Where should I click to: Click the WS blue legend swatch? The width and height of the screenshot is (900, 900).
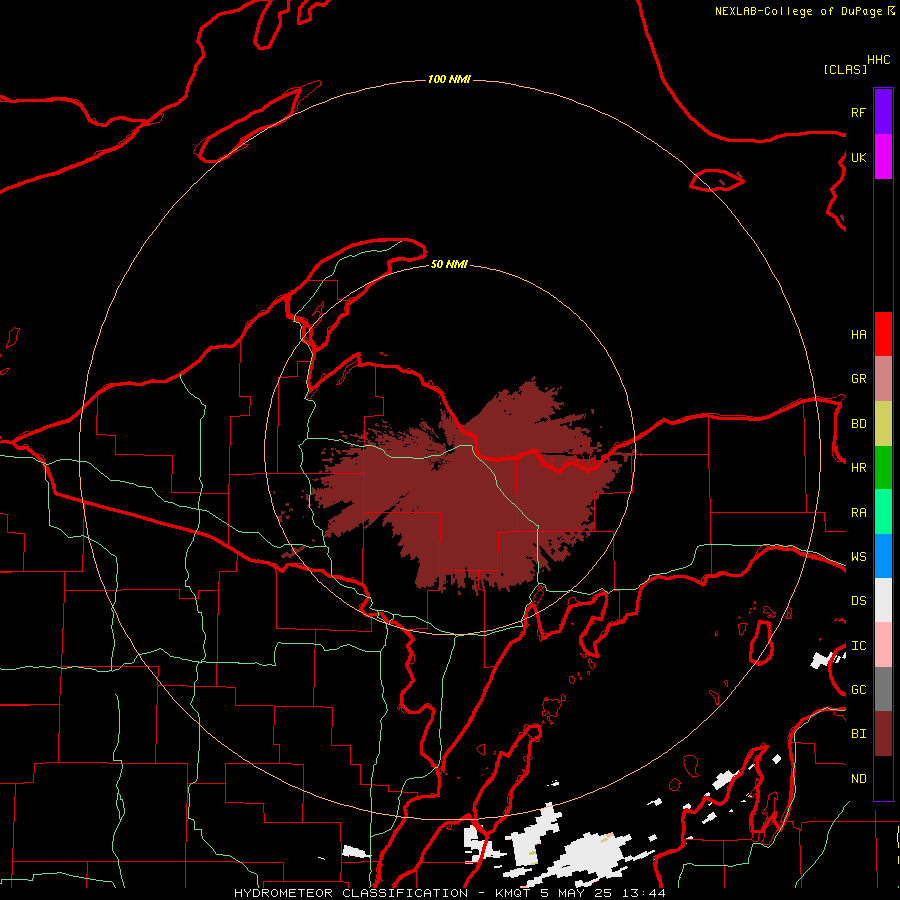883,556
